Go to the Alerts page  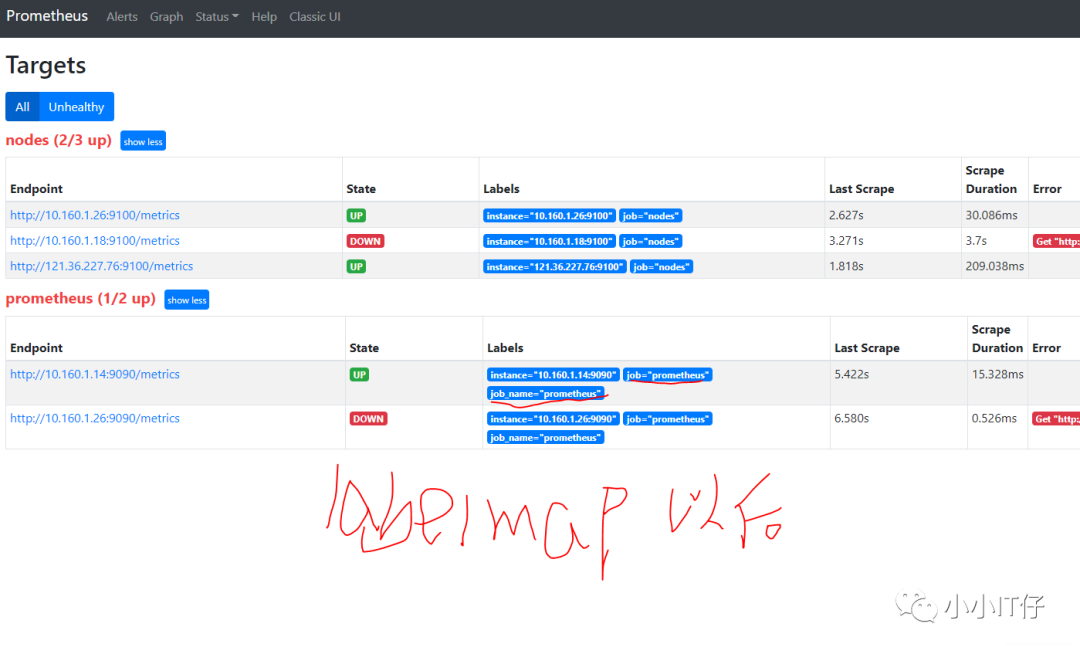click(x=122, y=17)
